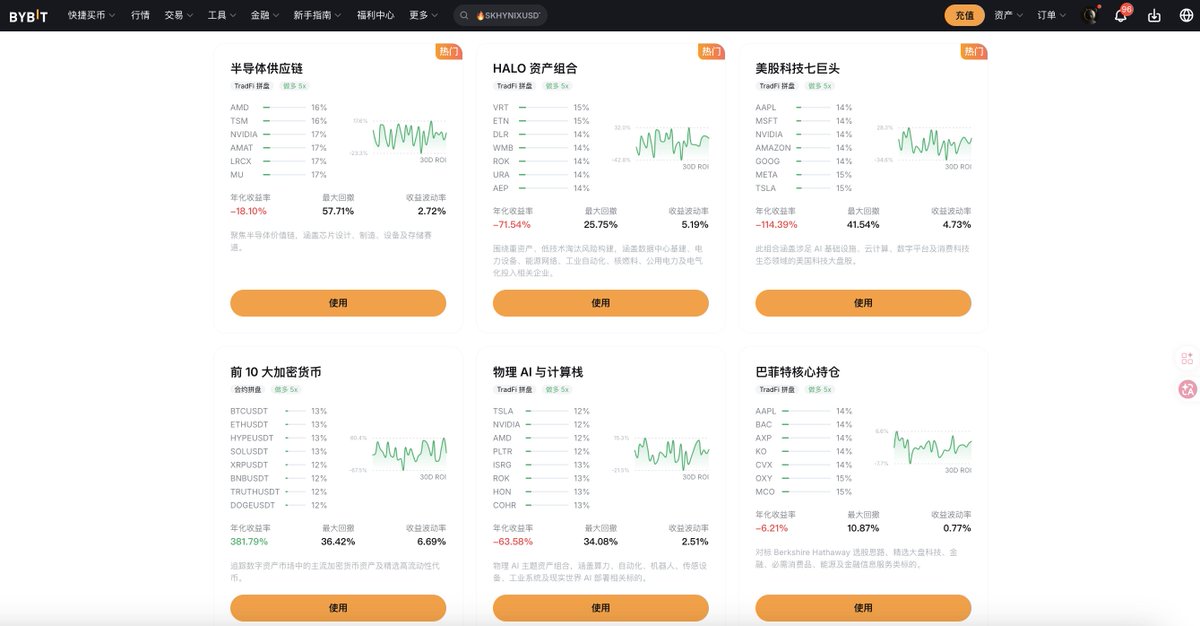Click the PLTR row in 物理 AI card
Image resolution: width=1200 pixels, height=626 pixels.
point(541,451)
